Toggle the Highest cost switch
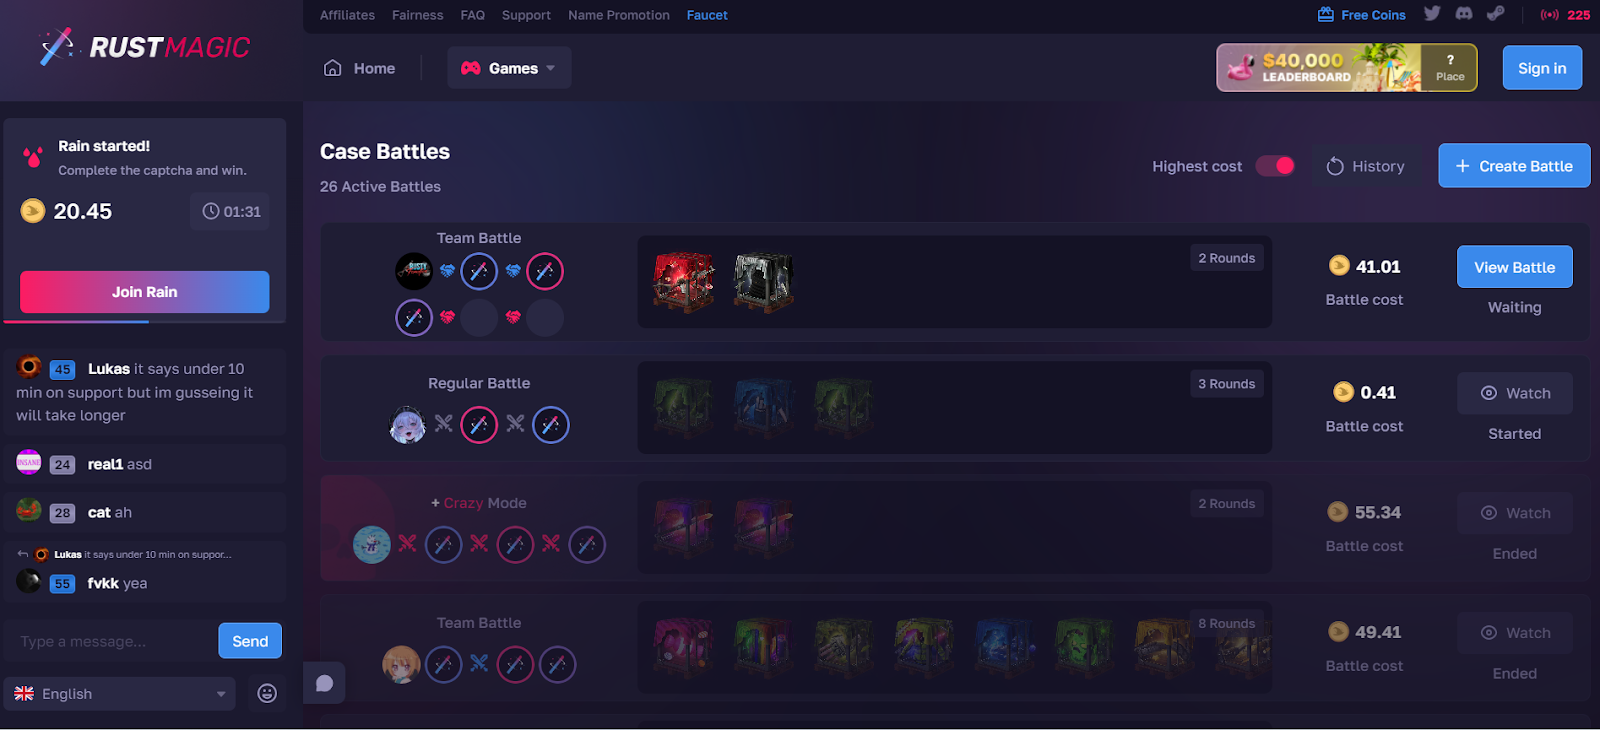1600x730 pixels. [x=1275, y=166]
